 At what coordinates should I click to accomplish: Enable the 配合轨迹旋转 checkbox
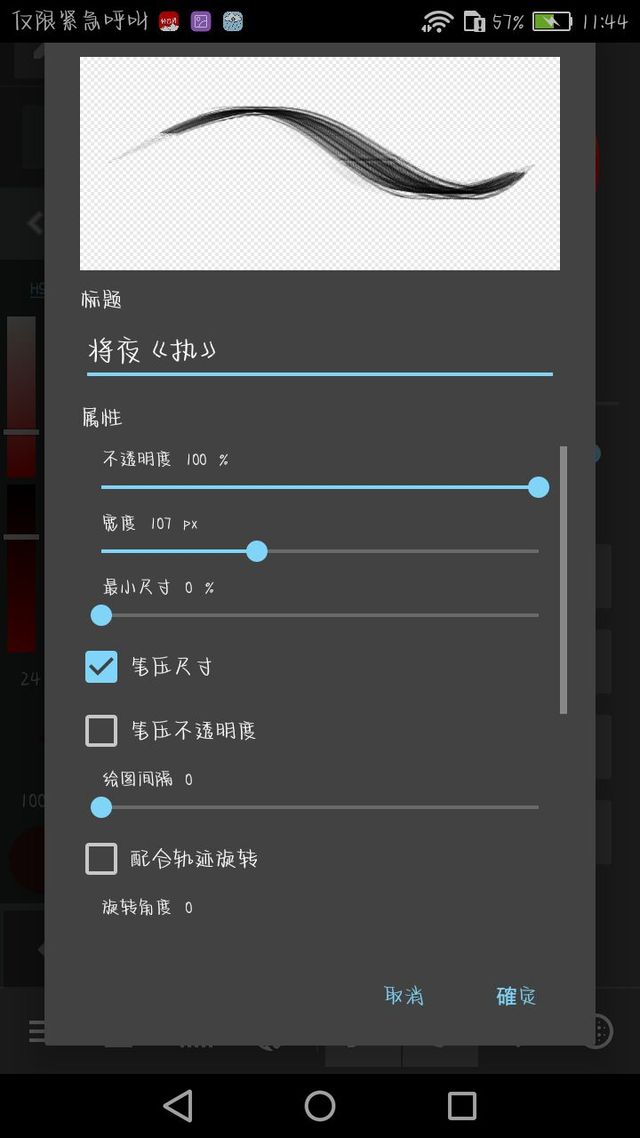point(102,859)
